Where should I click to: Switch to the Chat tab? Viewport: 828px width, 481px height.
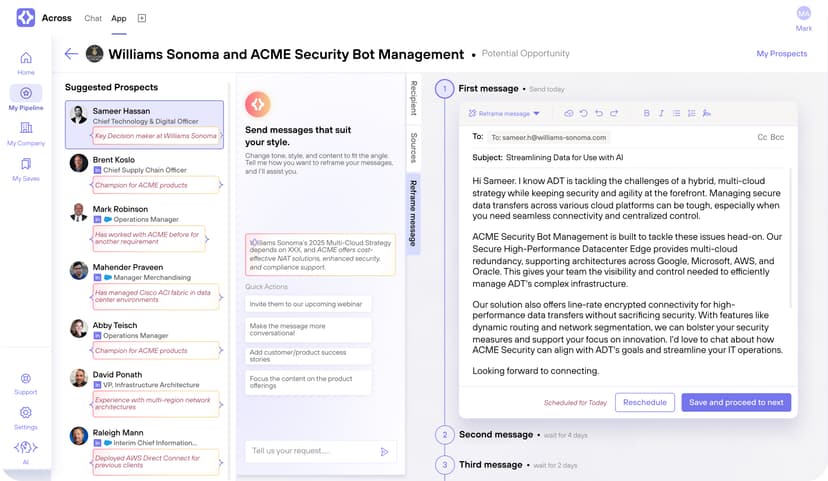[x=93, y=18]
